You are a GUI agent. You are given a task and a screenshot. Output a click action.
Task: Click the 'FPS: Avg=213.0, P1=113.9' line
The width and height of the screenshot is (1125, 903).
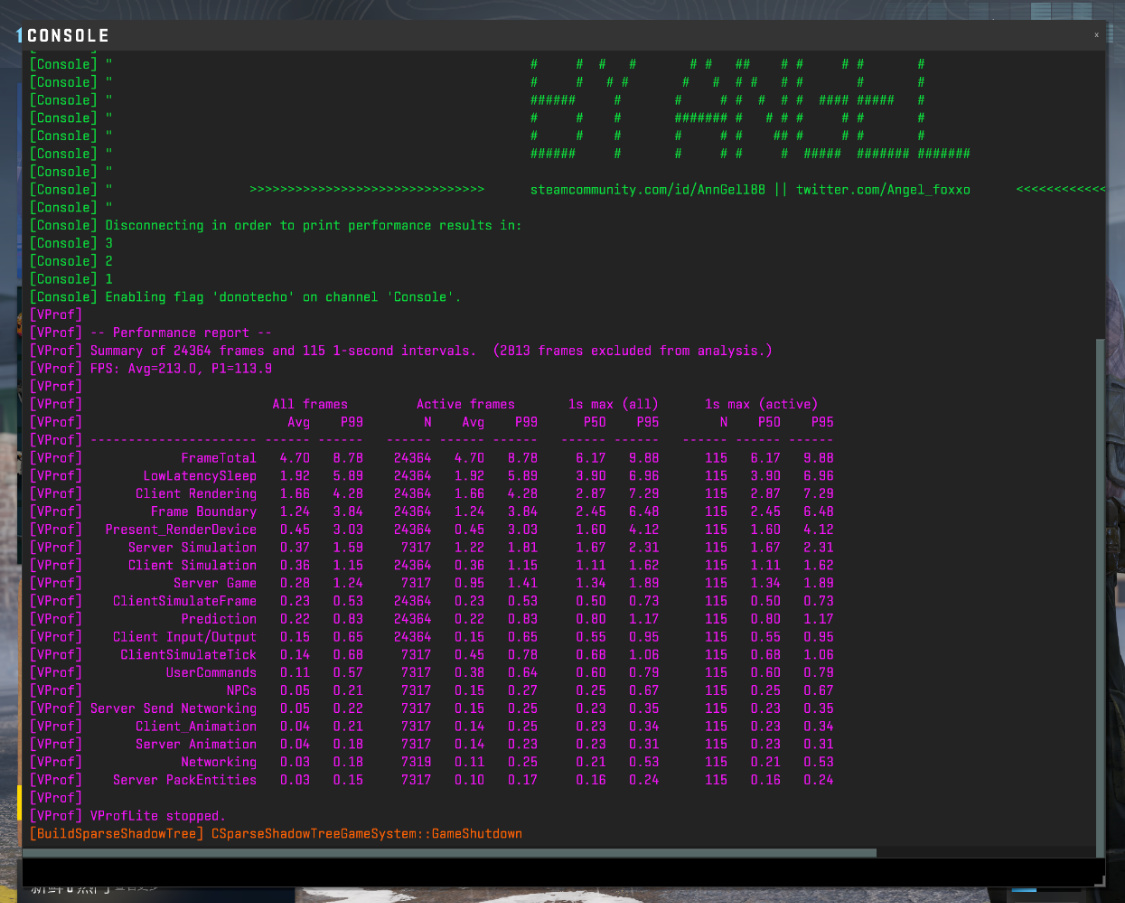tap(151, 369)
